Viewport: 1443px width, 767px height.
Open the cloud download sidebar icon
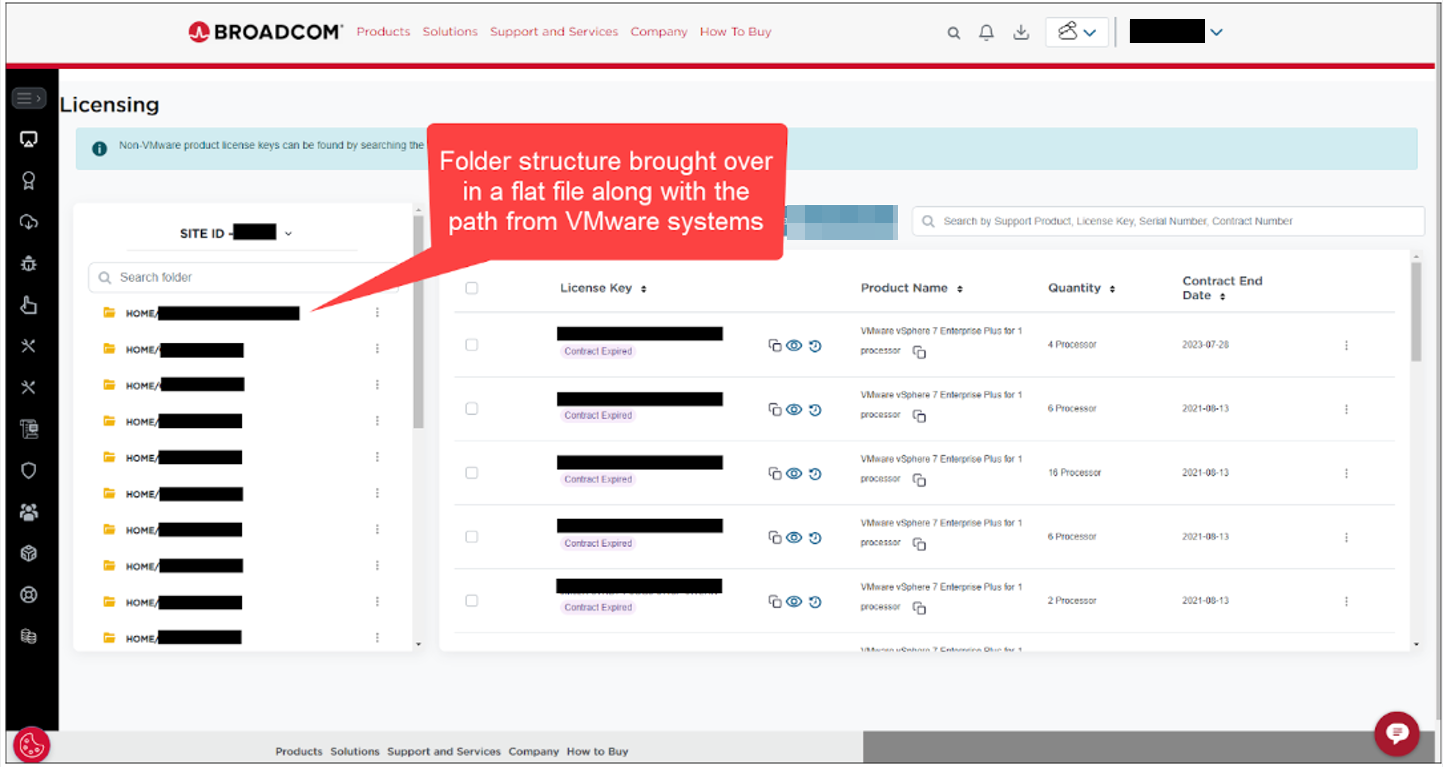28,222
